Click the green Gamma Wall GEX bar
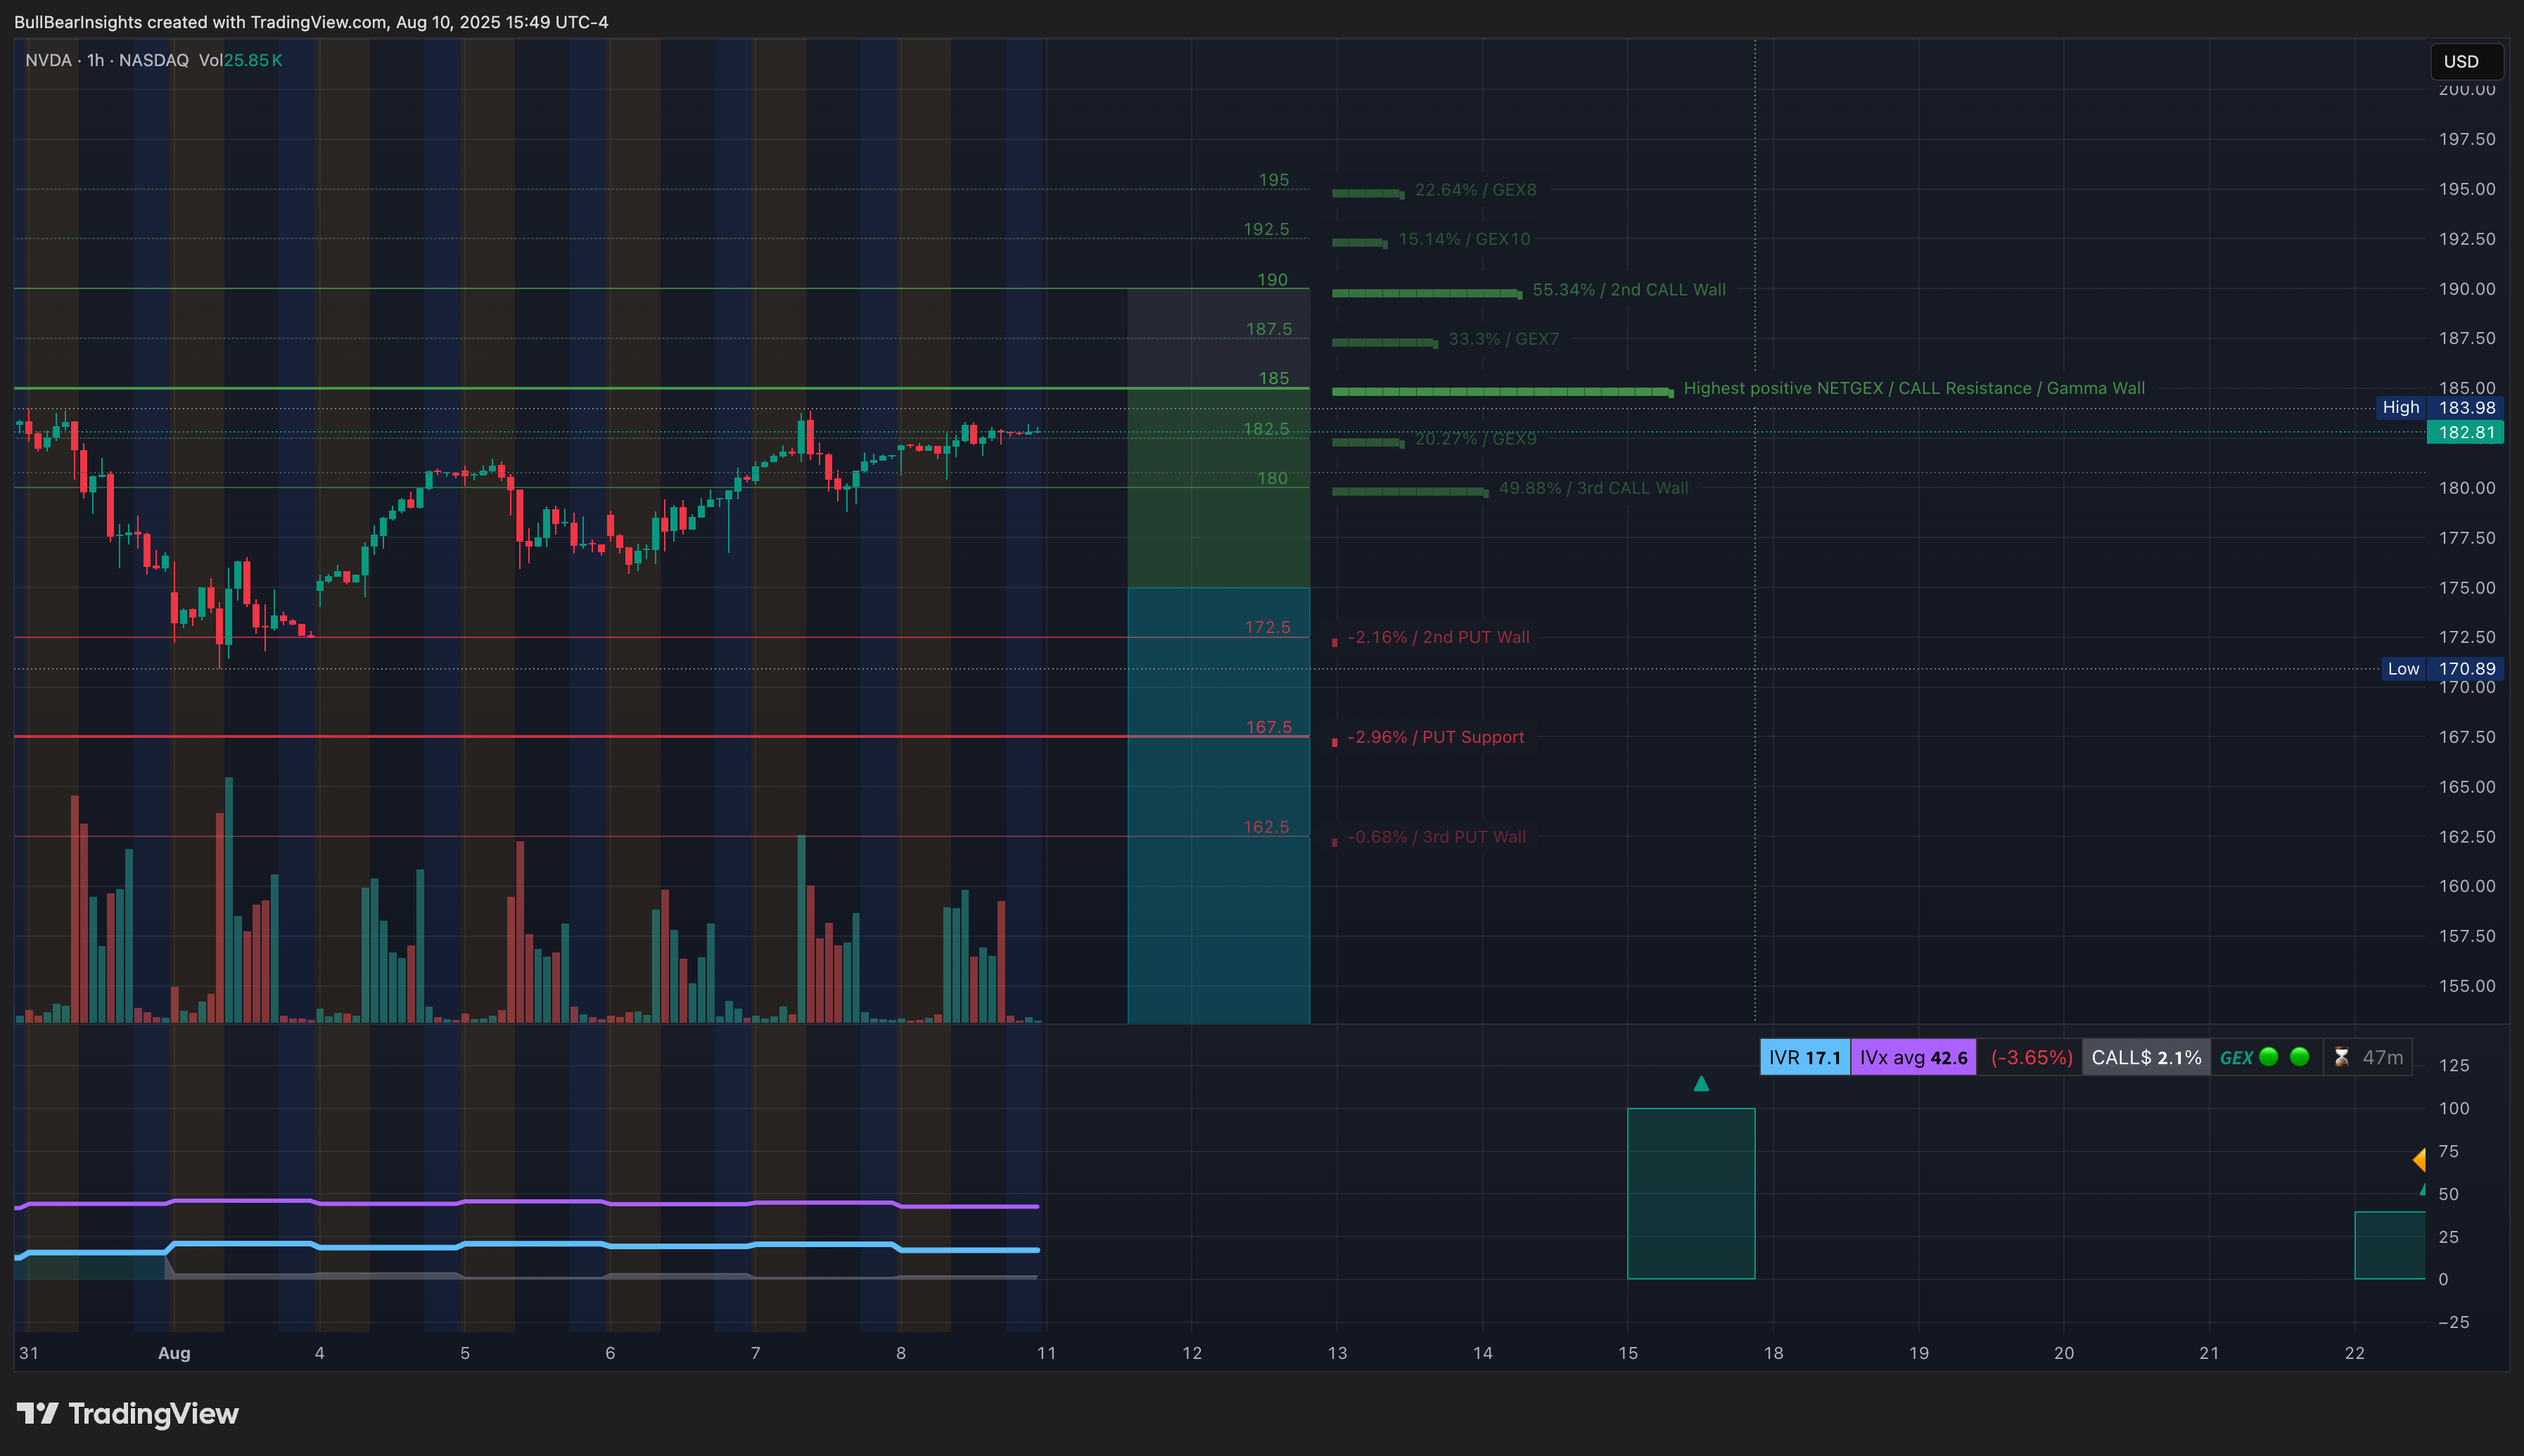Image resolution: width=2524 pixels, height=1456 pixels. coord(1503,392)
